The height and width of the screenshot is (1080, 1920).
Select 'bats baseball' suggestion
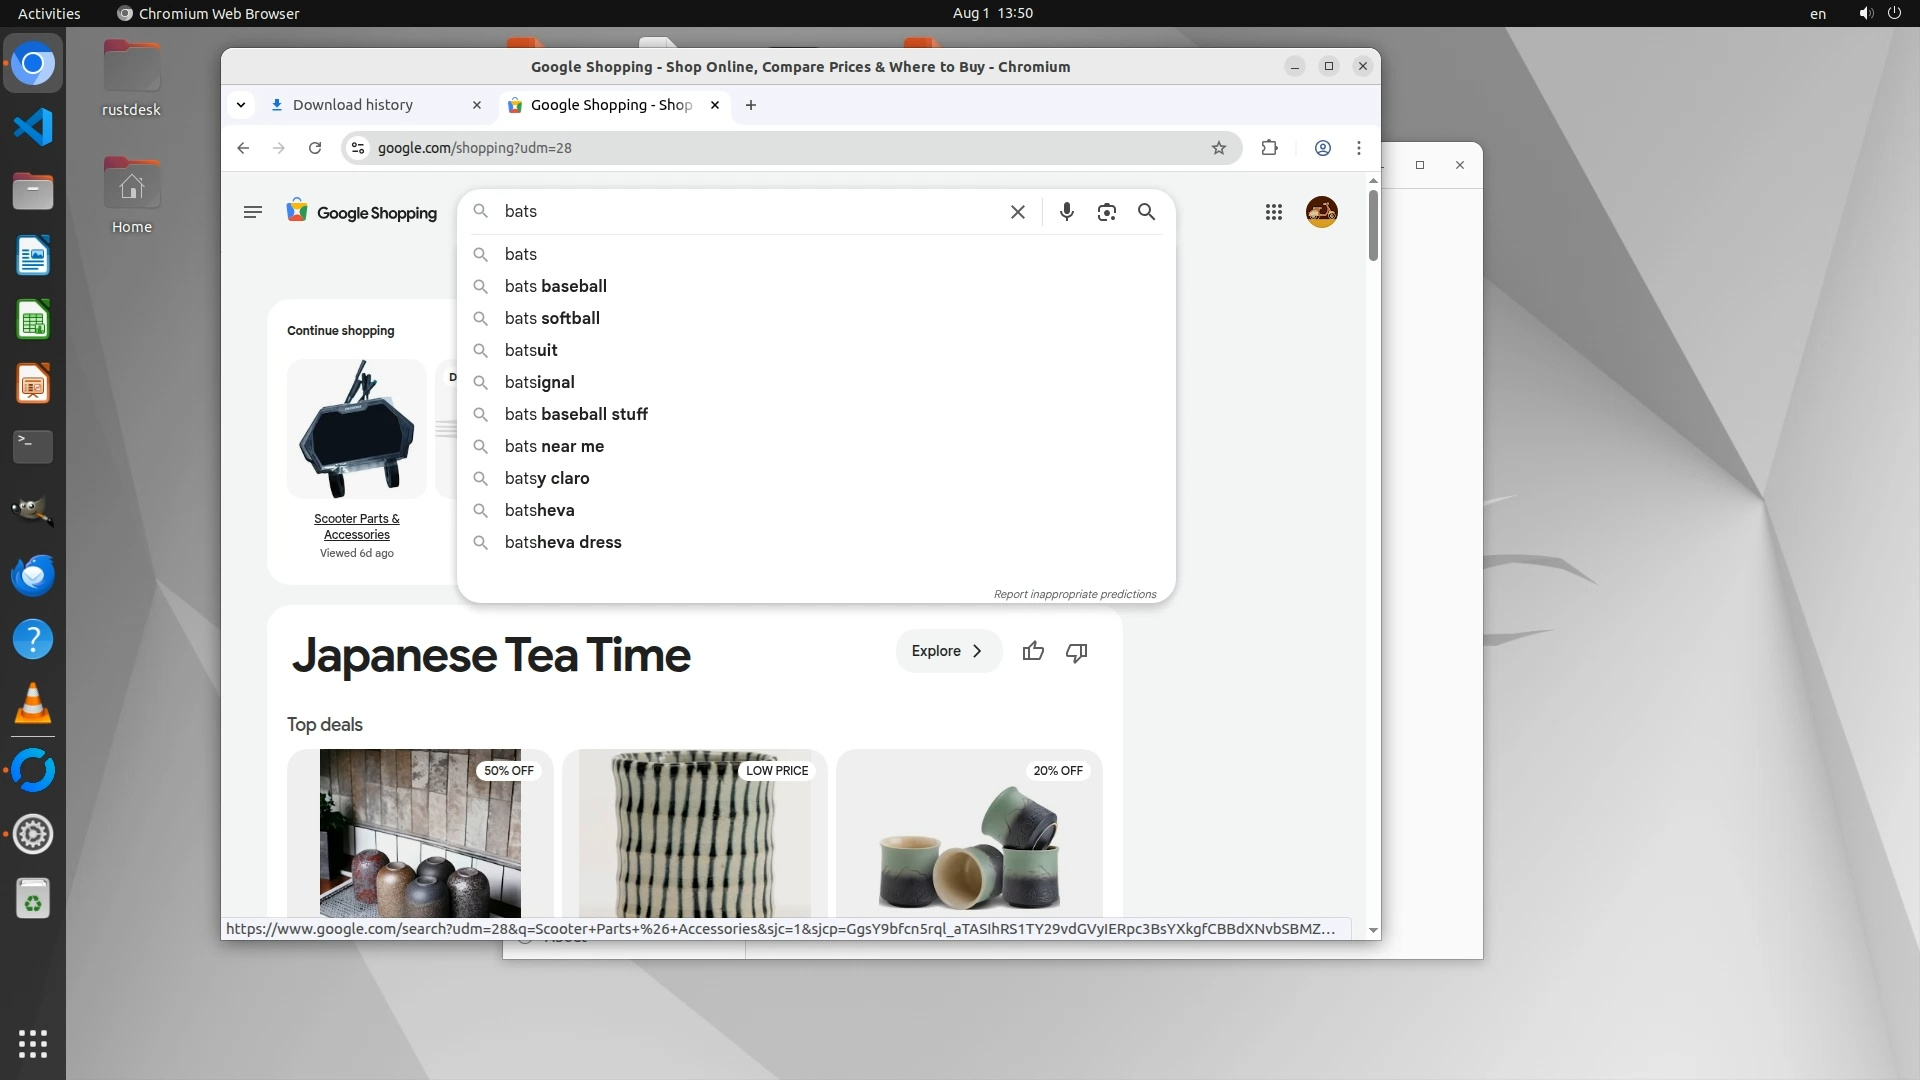[x=555, y=286]
